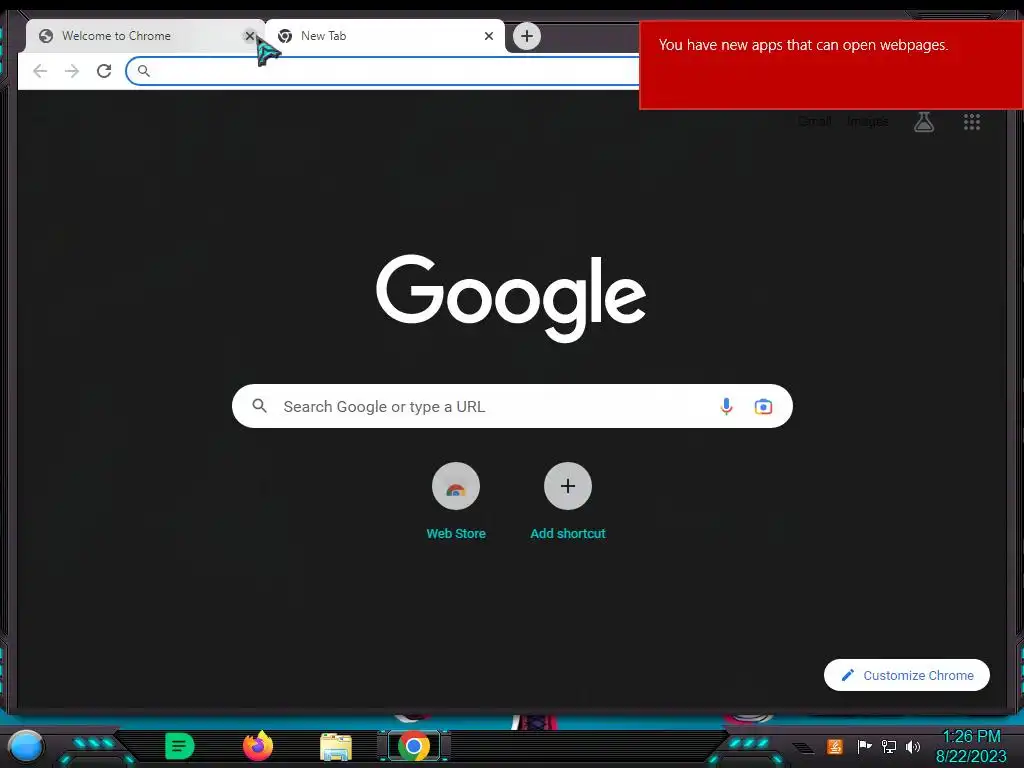Screen dimensions: 1024x768
Task: Go back with the back arrow
Action: pyautogui.click(x=40, y=71)
